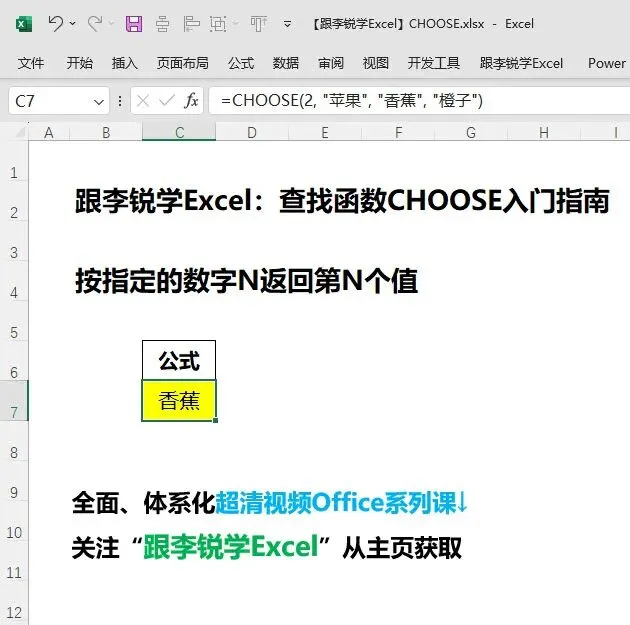
Task: Click the fx Insert Function icon
Action: (191, 100)
